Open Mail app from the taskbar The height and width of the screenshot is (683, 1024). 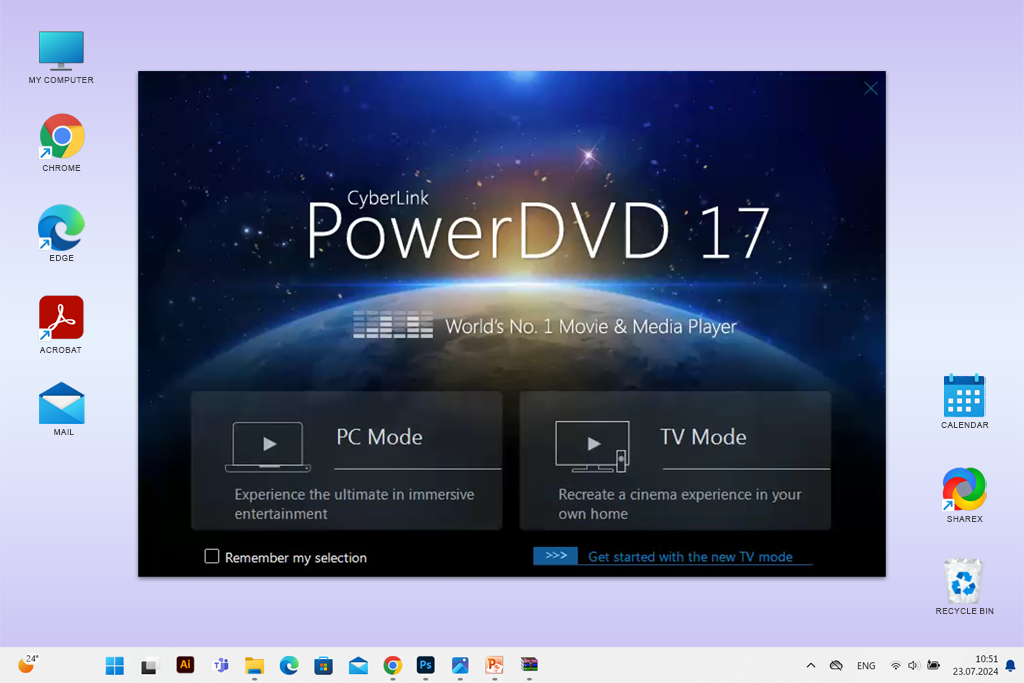click(358, 665)
